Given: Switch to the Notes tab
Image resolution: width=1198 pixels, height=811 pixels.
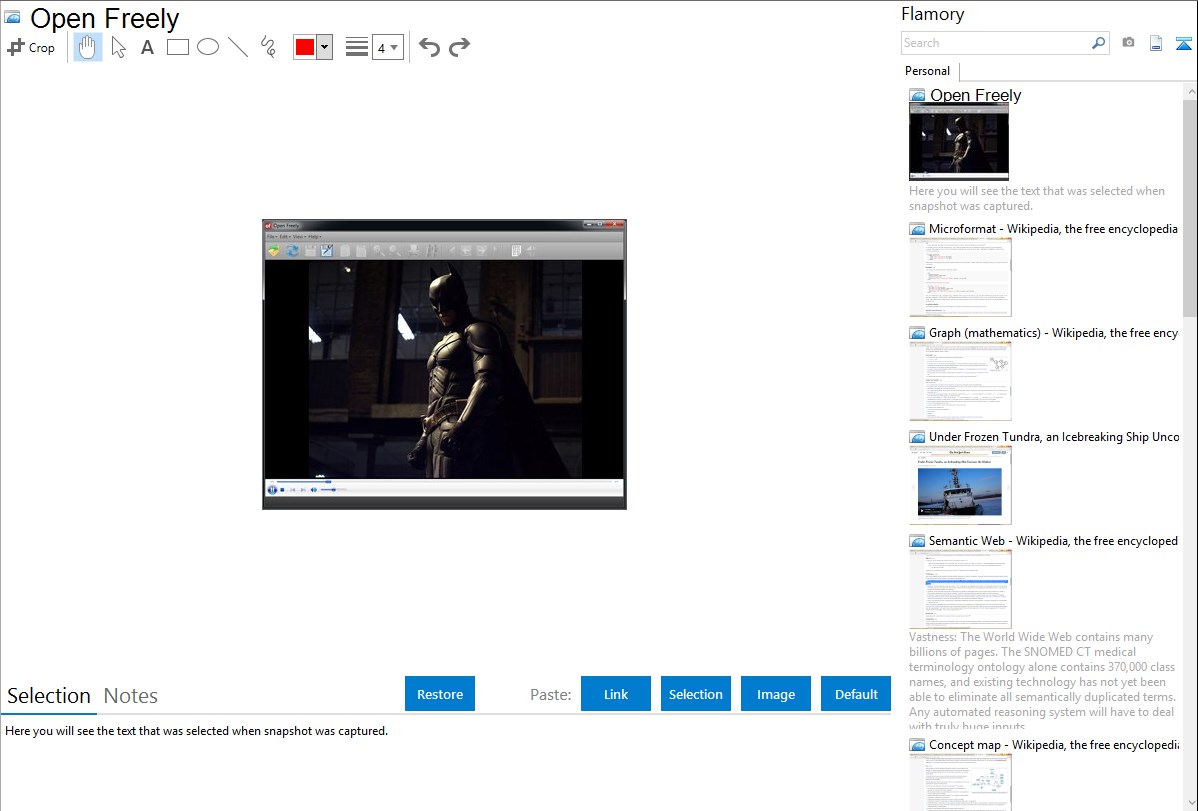Looking at the screenshot, I should 131,696.
